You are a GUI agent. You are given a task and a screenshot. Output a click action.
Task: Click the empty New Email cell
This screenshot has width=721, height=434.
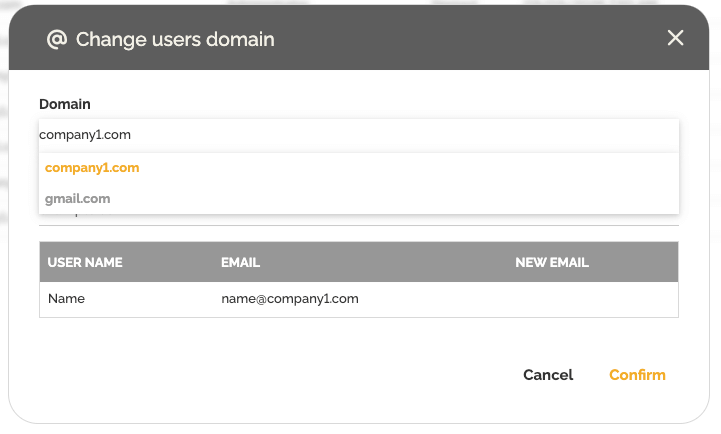590,299
